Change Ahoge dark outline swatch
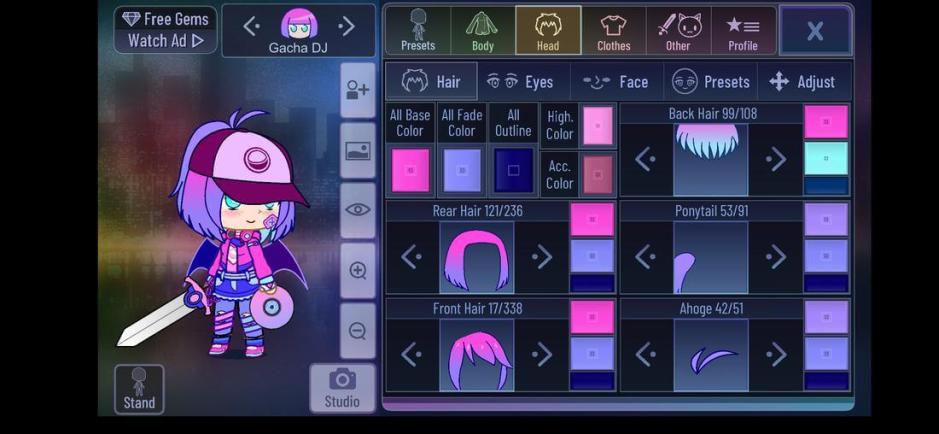The image size is (939, 434). (826, 381)
